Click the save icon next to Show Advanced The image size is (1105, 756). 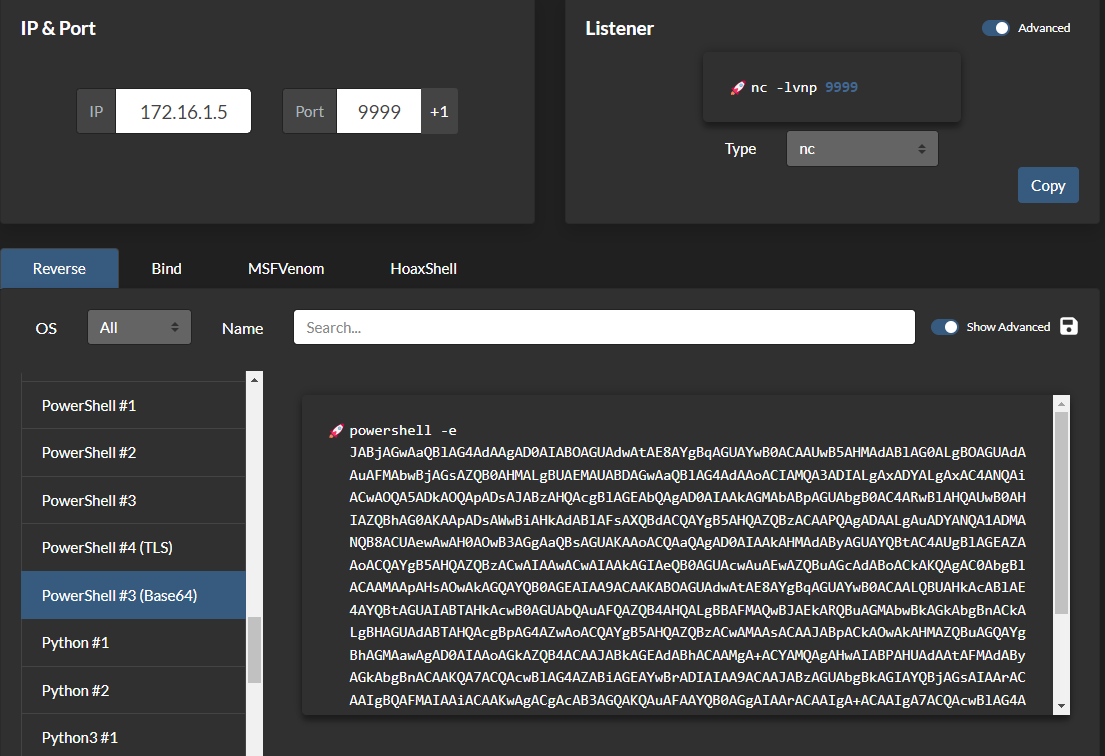point(1068,326)
